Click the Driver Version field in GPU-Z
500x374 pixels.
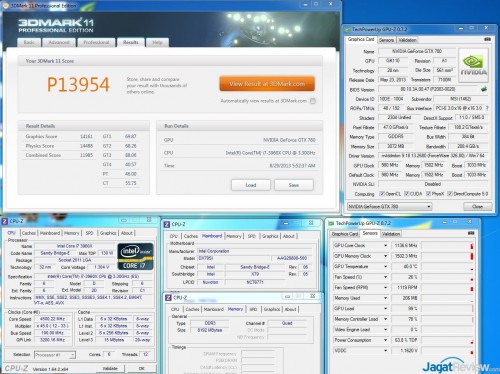pyautogui.click(x=433, y=156)
